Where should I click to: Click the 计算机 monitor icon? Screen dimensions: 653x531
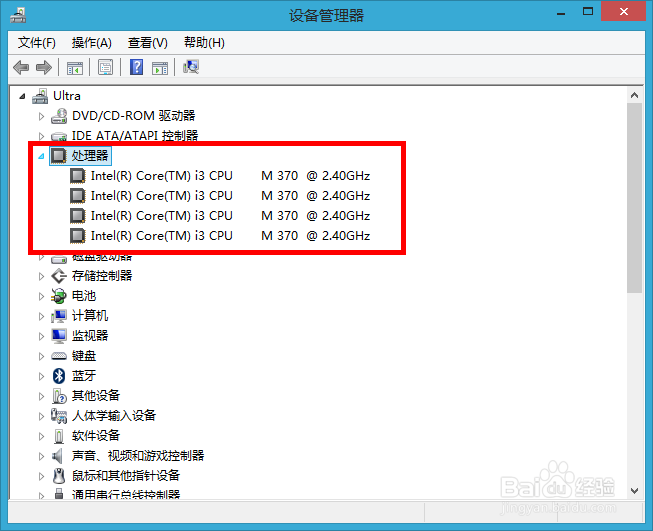59,316
